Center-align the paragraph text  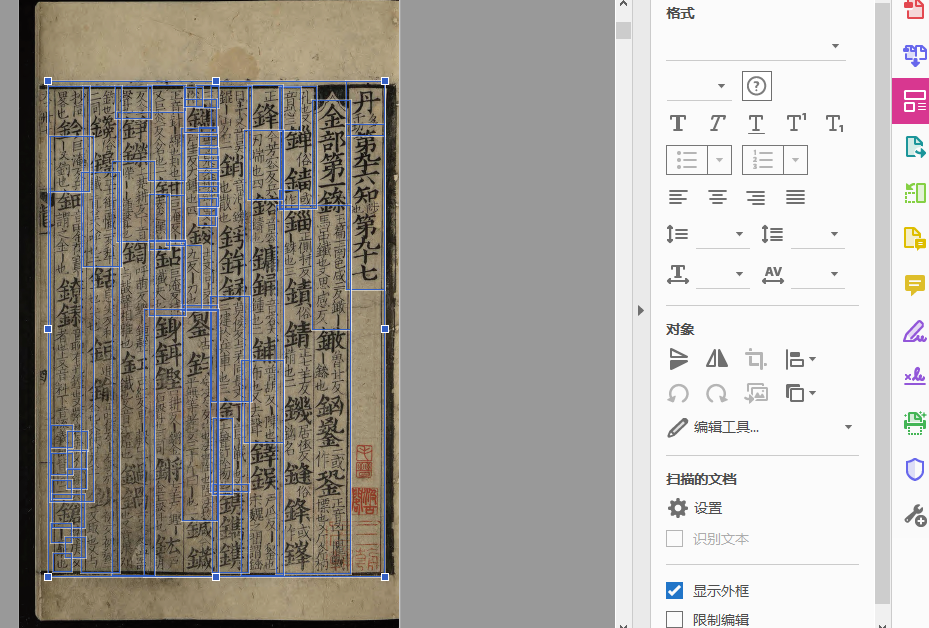pyautogui.click(x=717, y=197)
